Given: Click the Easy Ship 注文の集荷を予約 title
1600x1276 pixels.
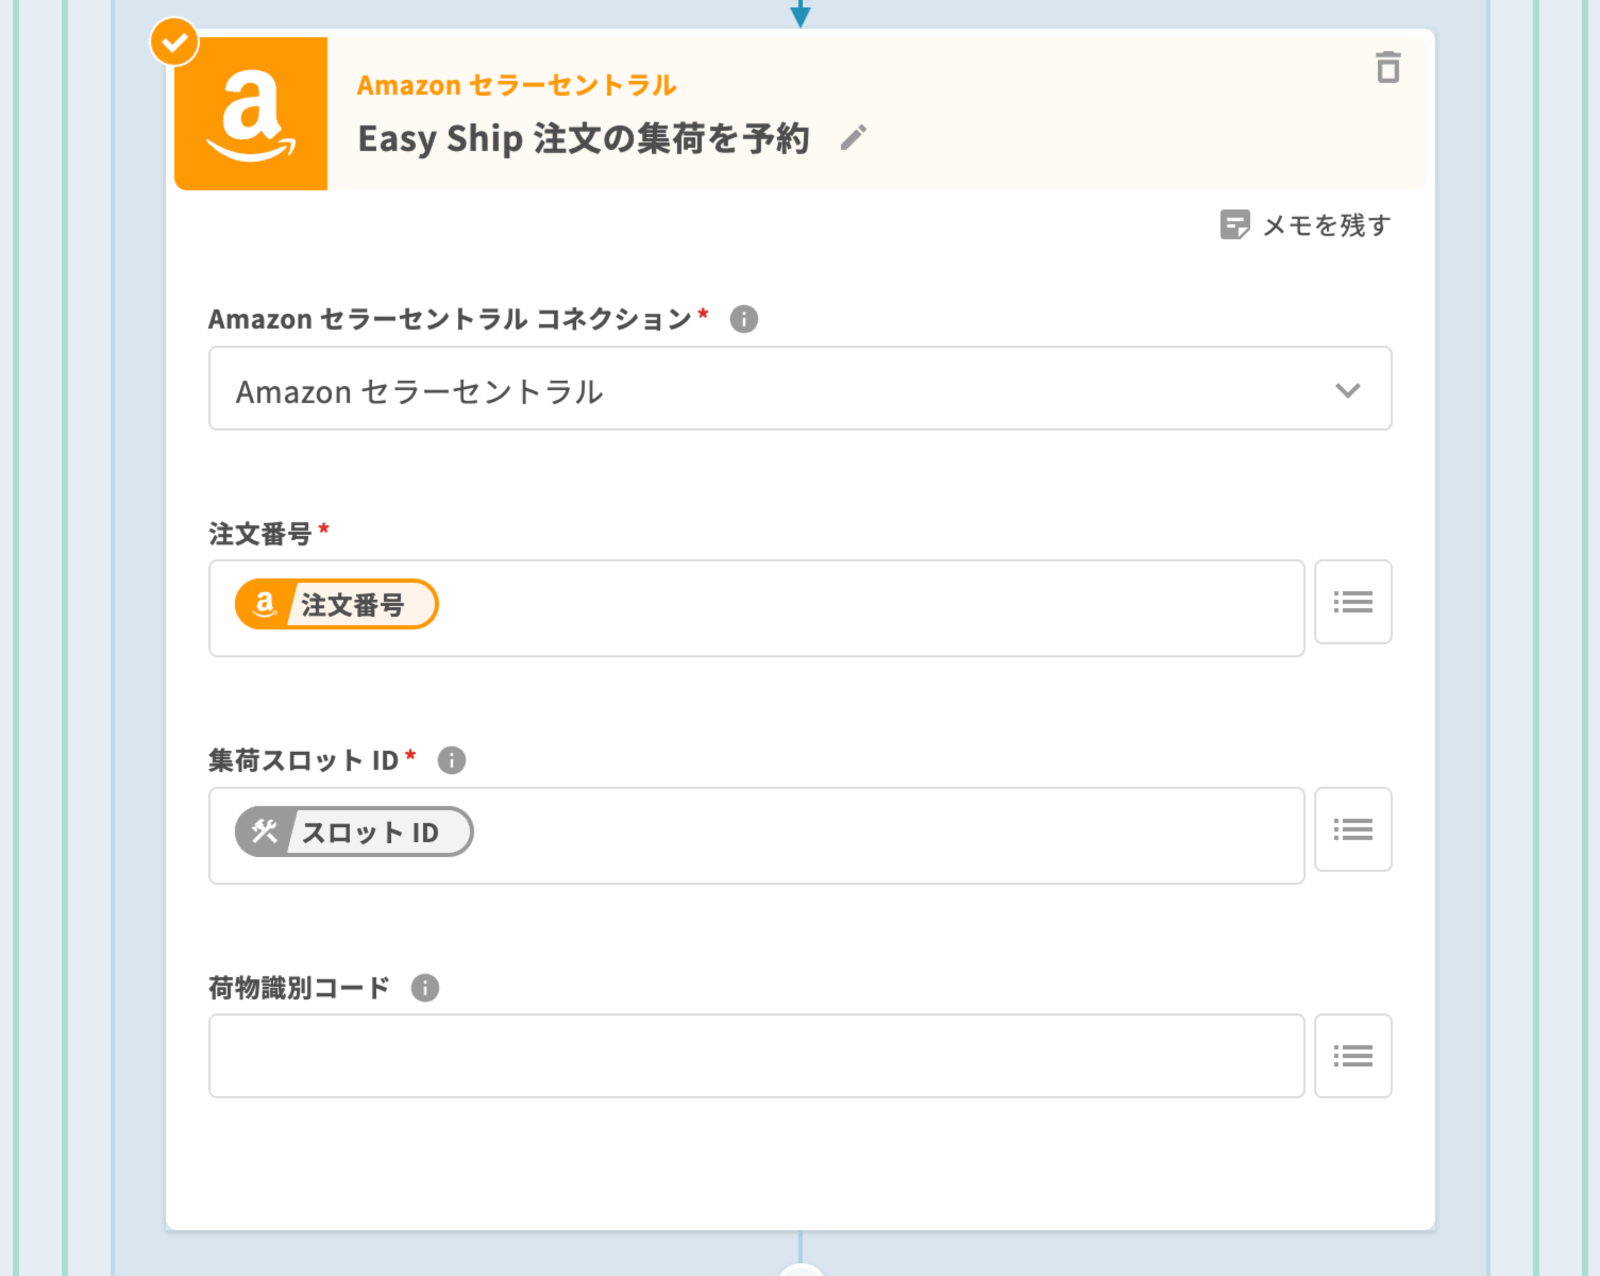Looking at the screenshot, I should pos(583,138).
